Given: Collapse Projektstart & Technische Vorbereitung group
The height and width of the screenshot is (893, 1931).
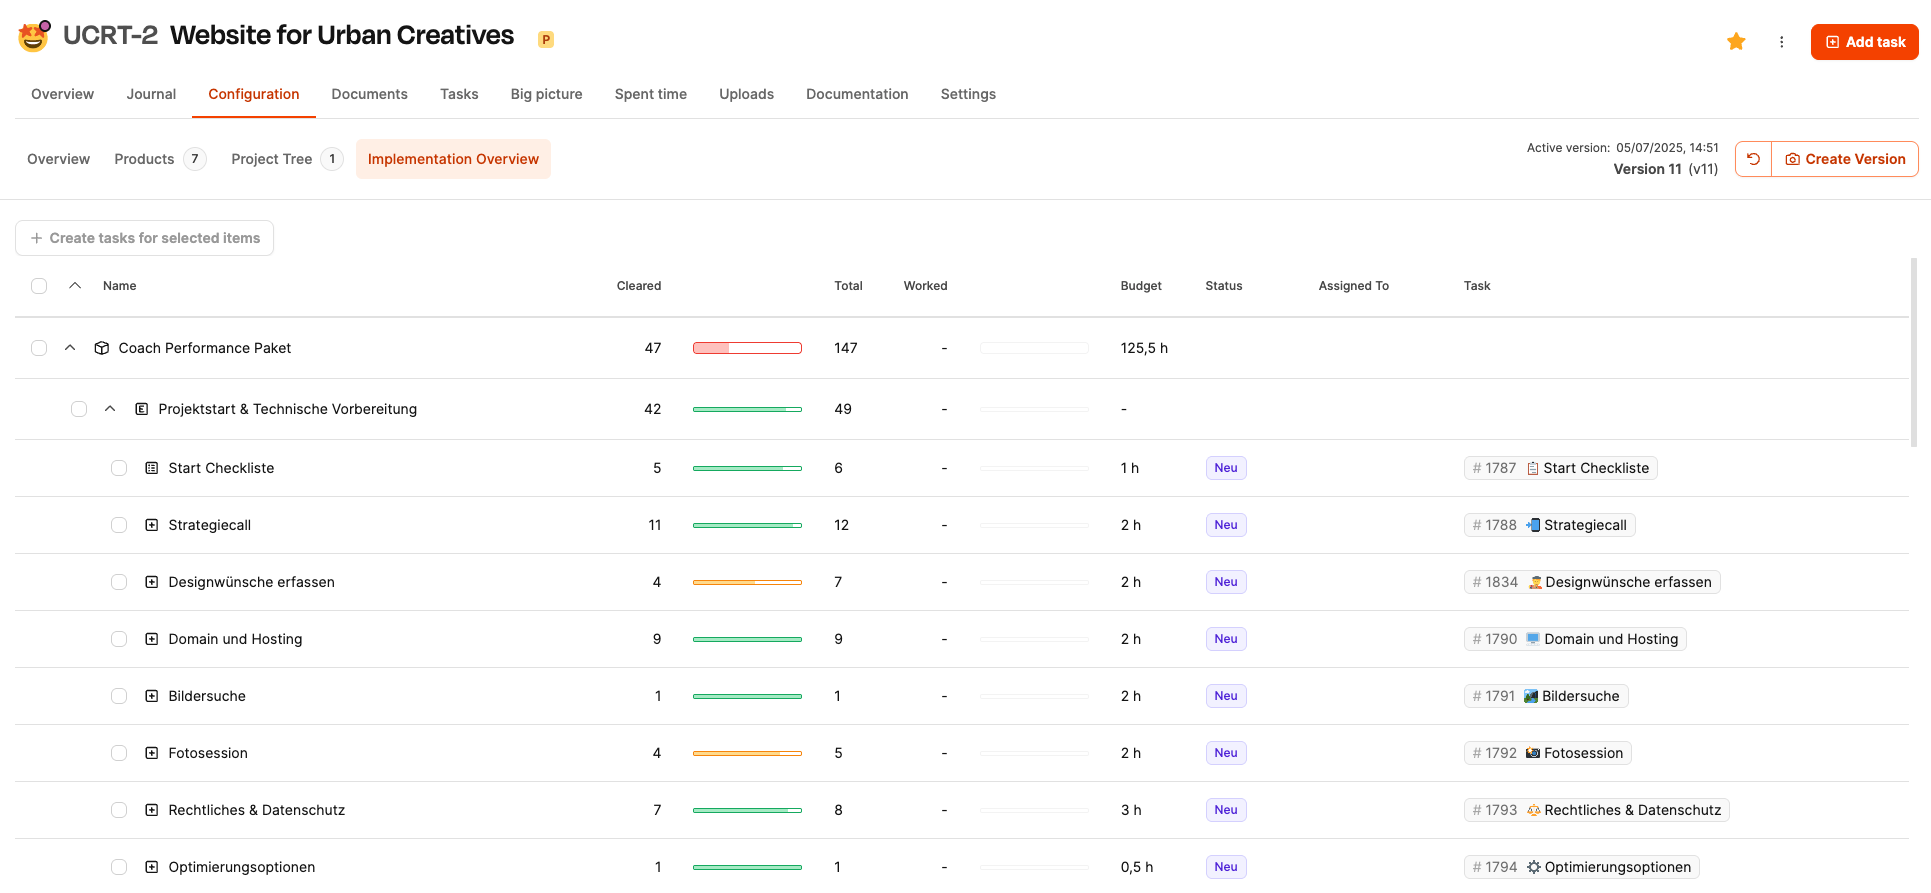Looking at the screenshot, I should click(x=110, y=409).
